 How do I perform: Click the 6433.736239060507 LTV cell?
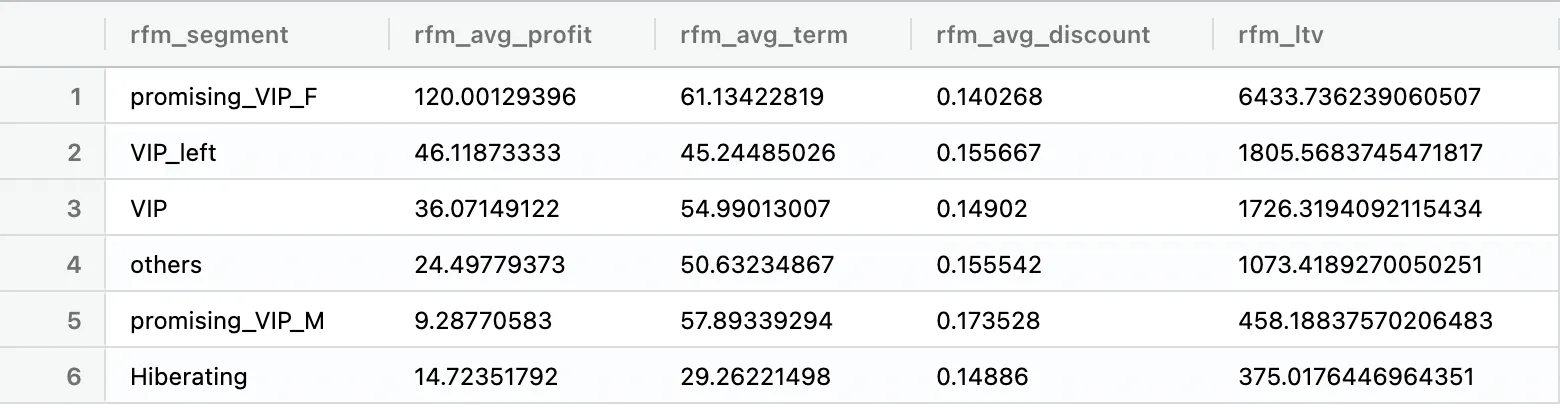(x=1359, y=97)
